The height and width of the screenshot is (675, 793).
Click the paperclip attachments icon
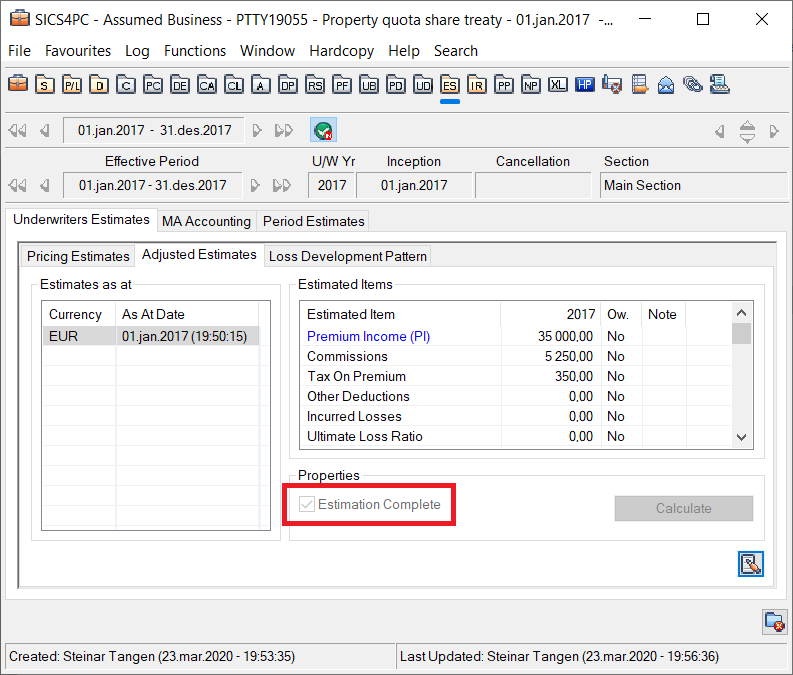tap(692, 85)
